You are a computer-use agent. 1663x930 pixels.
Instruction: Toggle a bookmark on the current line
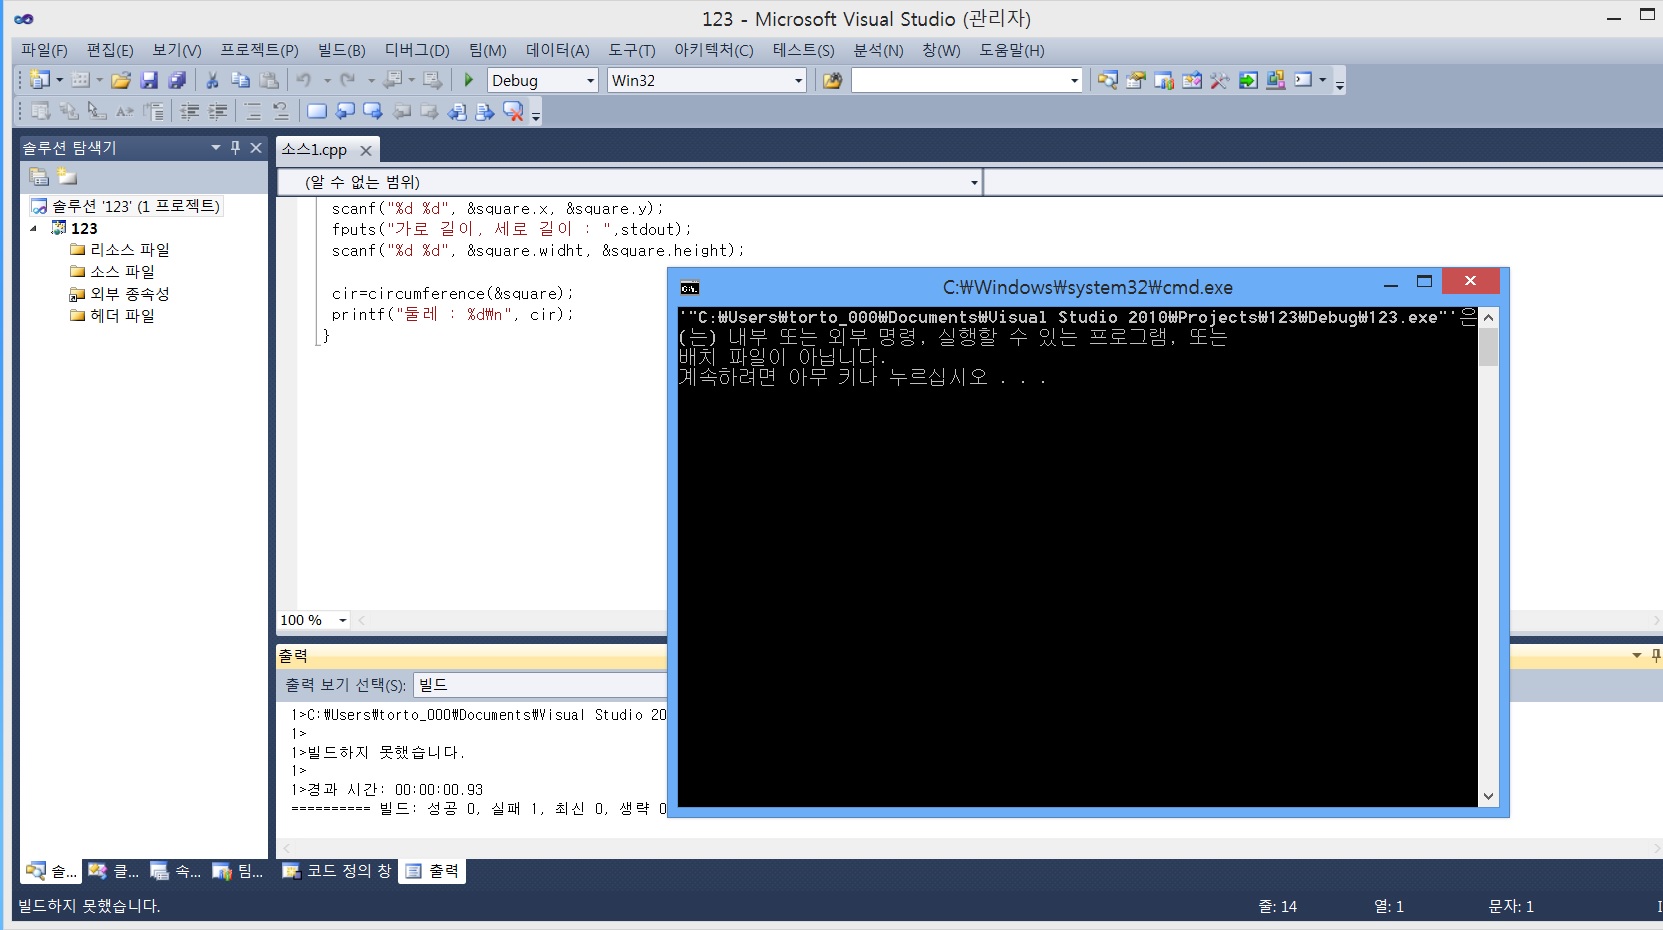pyautogui.click(x=317, y=111)
